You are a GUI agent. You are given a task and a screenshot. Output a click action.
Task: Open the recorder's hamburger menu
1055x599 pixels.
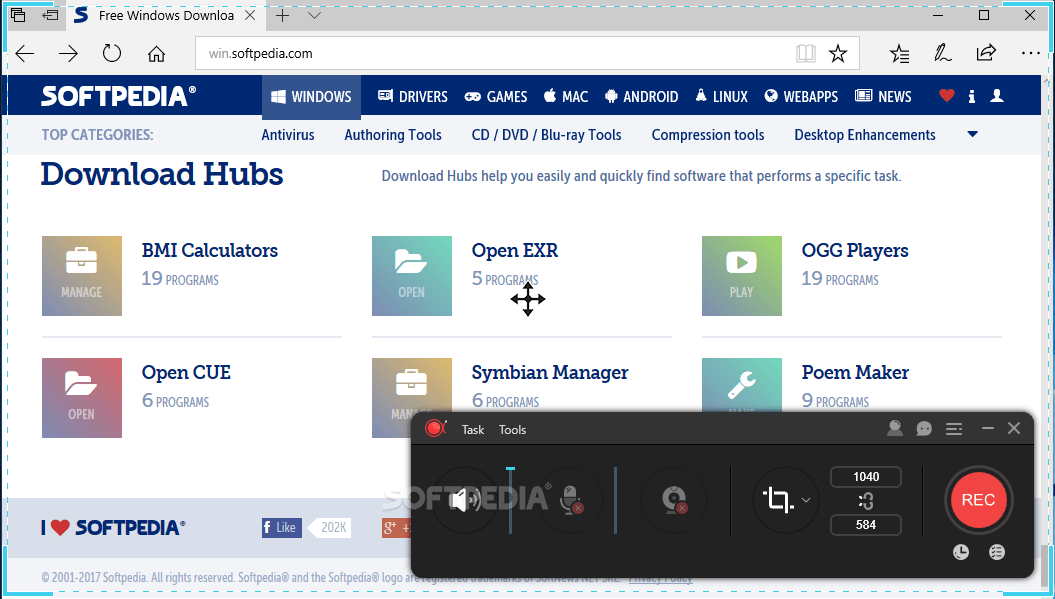click(x=954, y=428)
